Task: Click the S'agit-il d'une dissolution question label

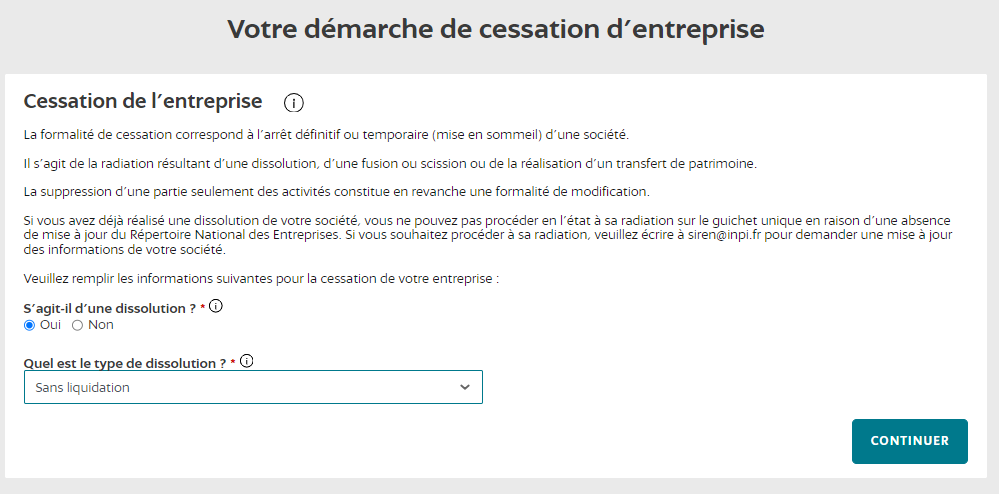Action: coord(109,308)
